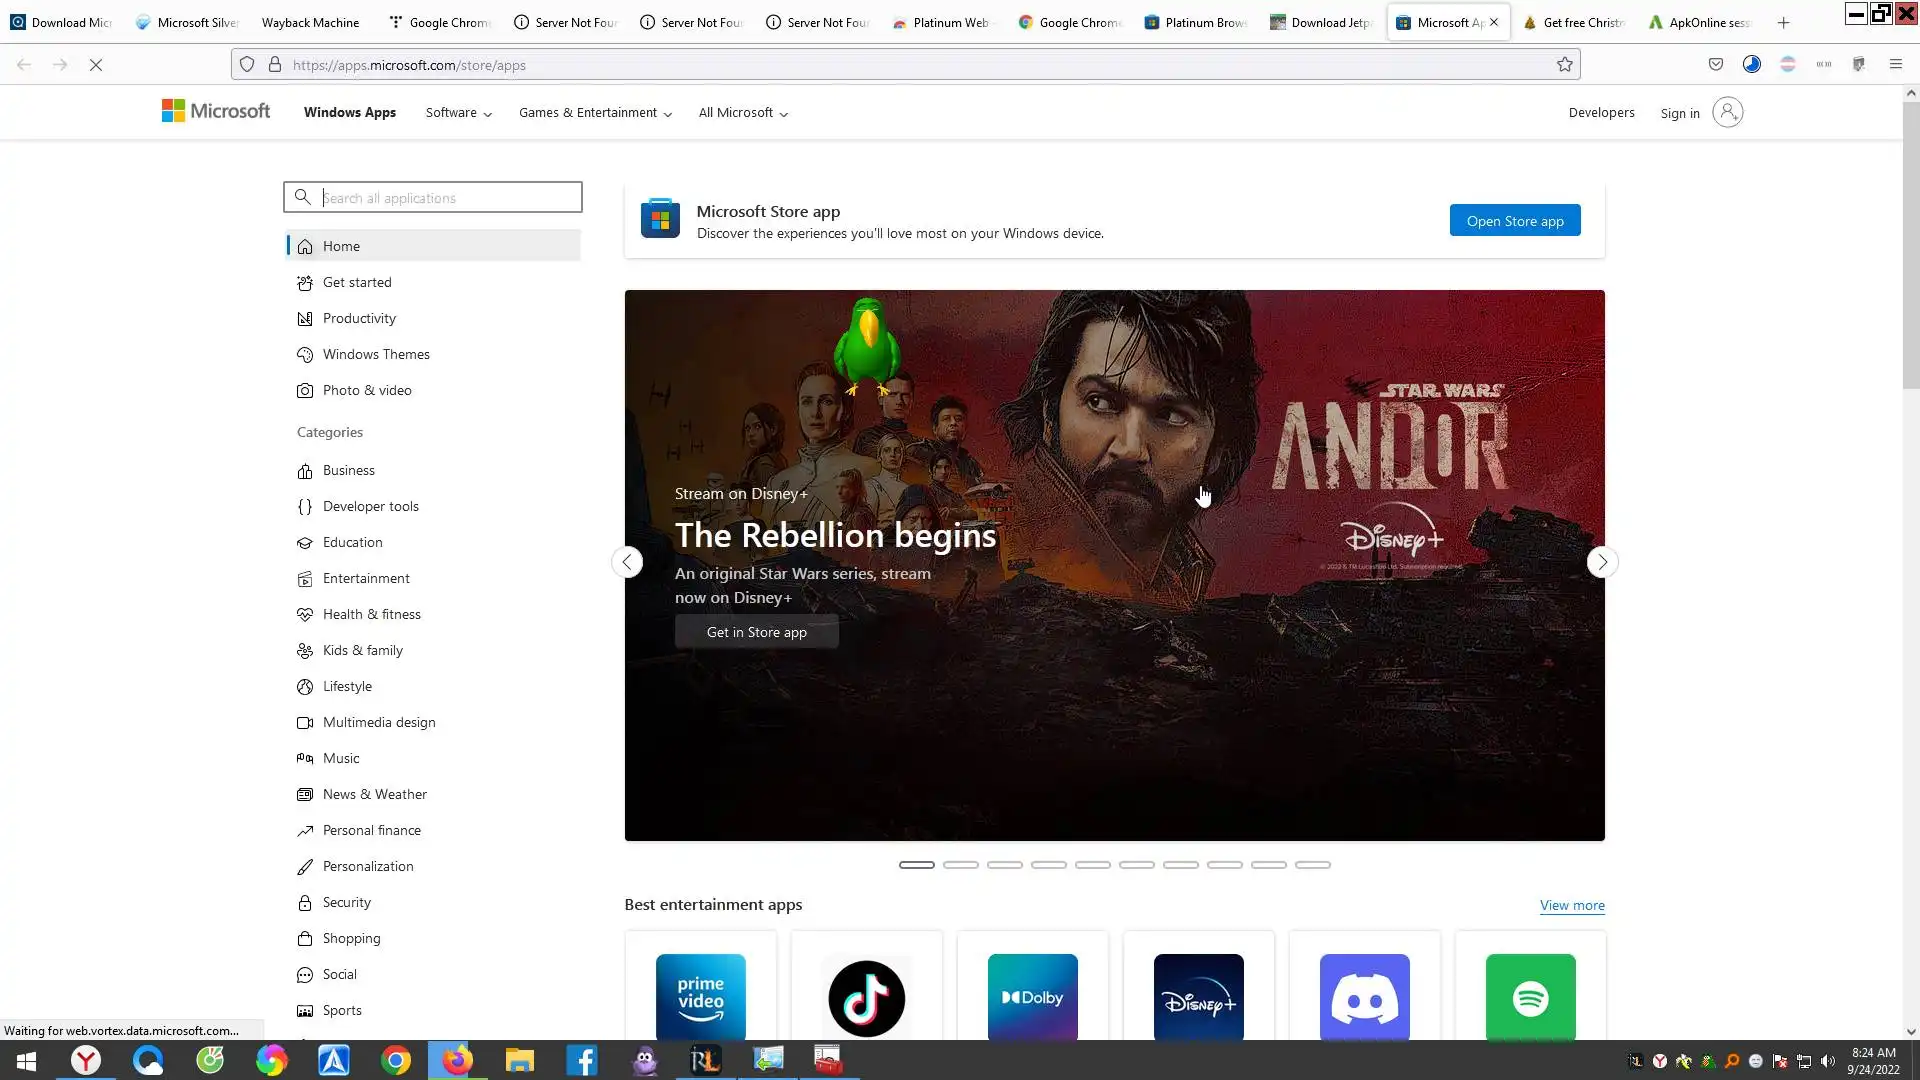The height and width of the screenshot is (1080, 1920).
Task: Click the Search all applications field
Action: (445, 198)
